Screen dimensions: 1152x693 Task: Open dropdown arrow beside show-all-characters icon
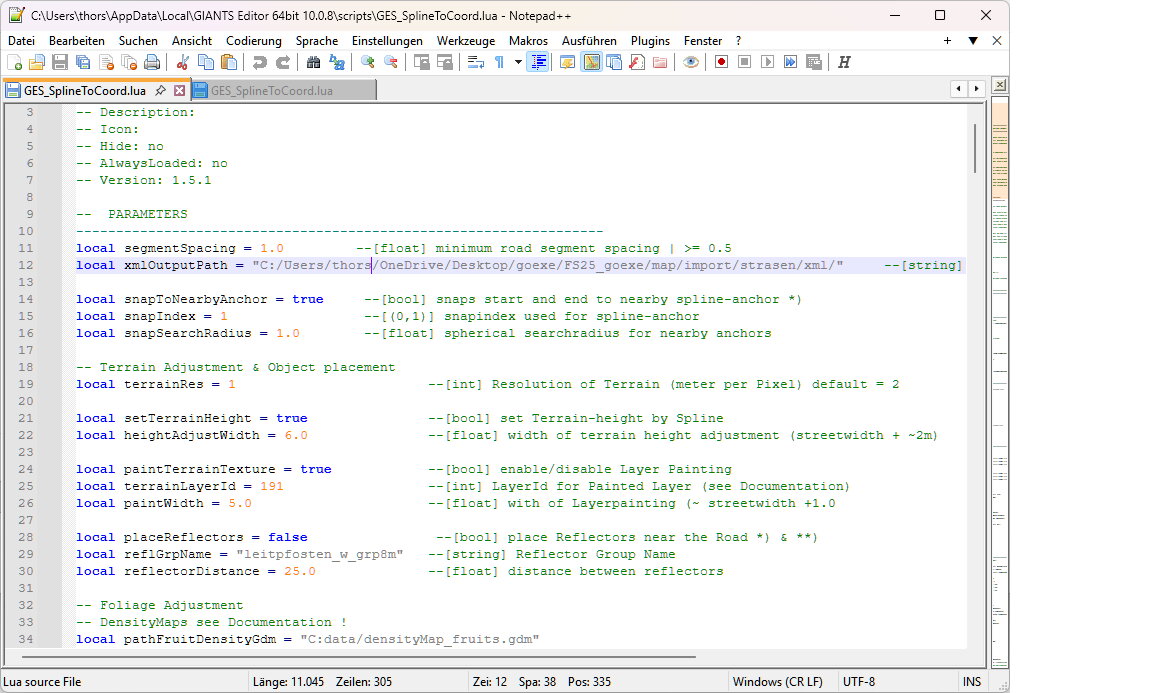(x=518, y=62)
